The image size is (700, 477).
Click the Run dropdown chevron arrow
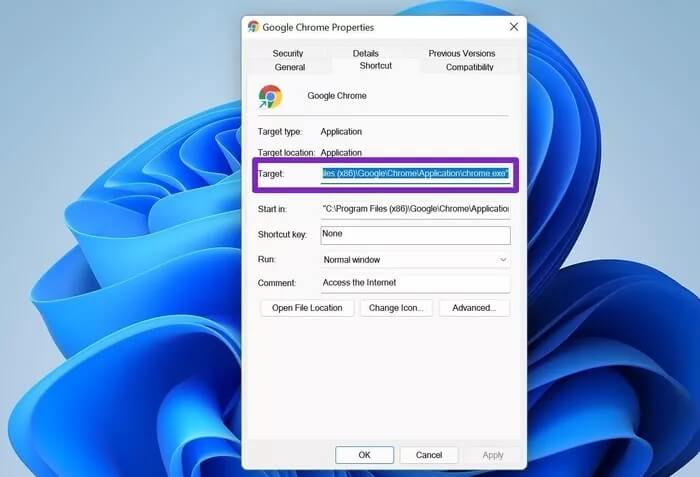point(503,259)
